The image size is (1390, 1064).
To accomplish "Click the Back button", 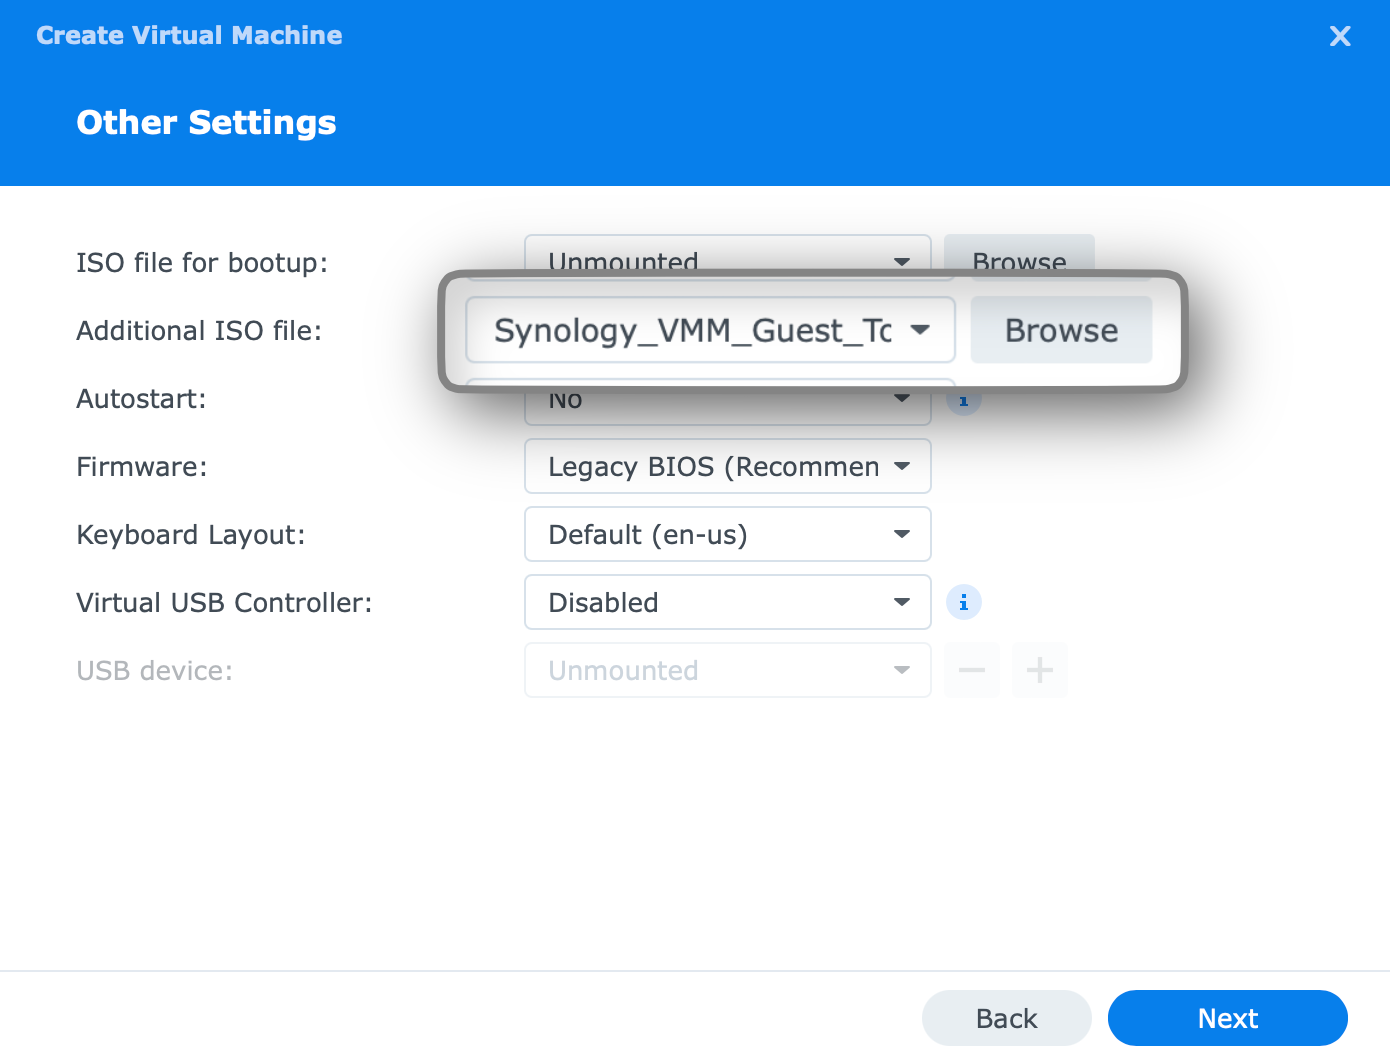I will (x=1006, y=1018).
